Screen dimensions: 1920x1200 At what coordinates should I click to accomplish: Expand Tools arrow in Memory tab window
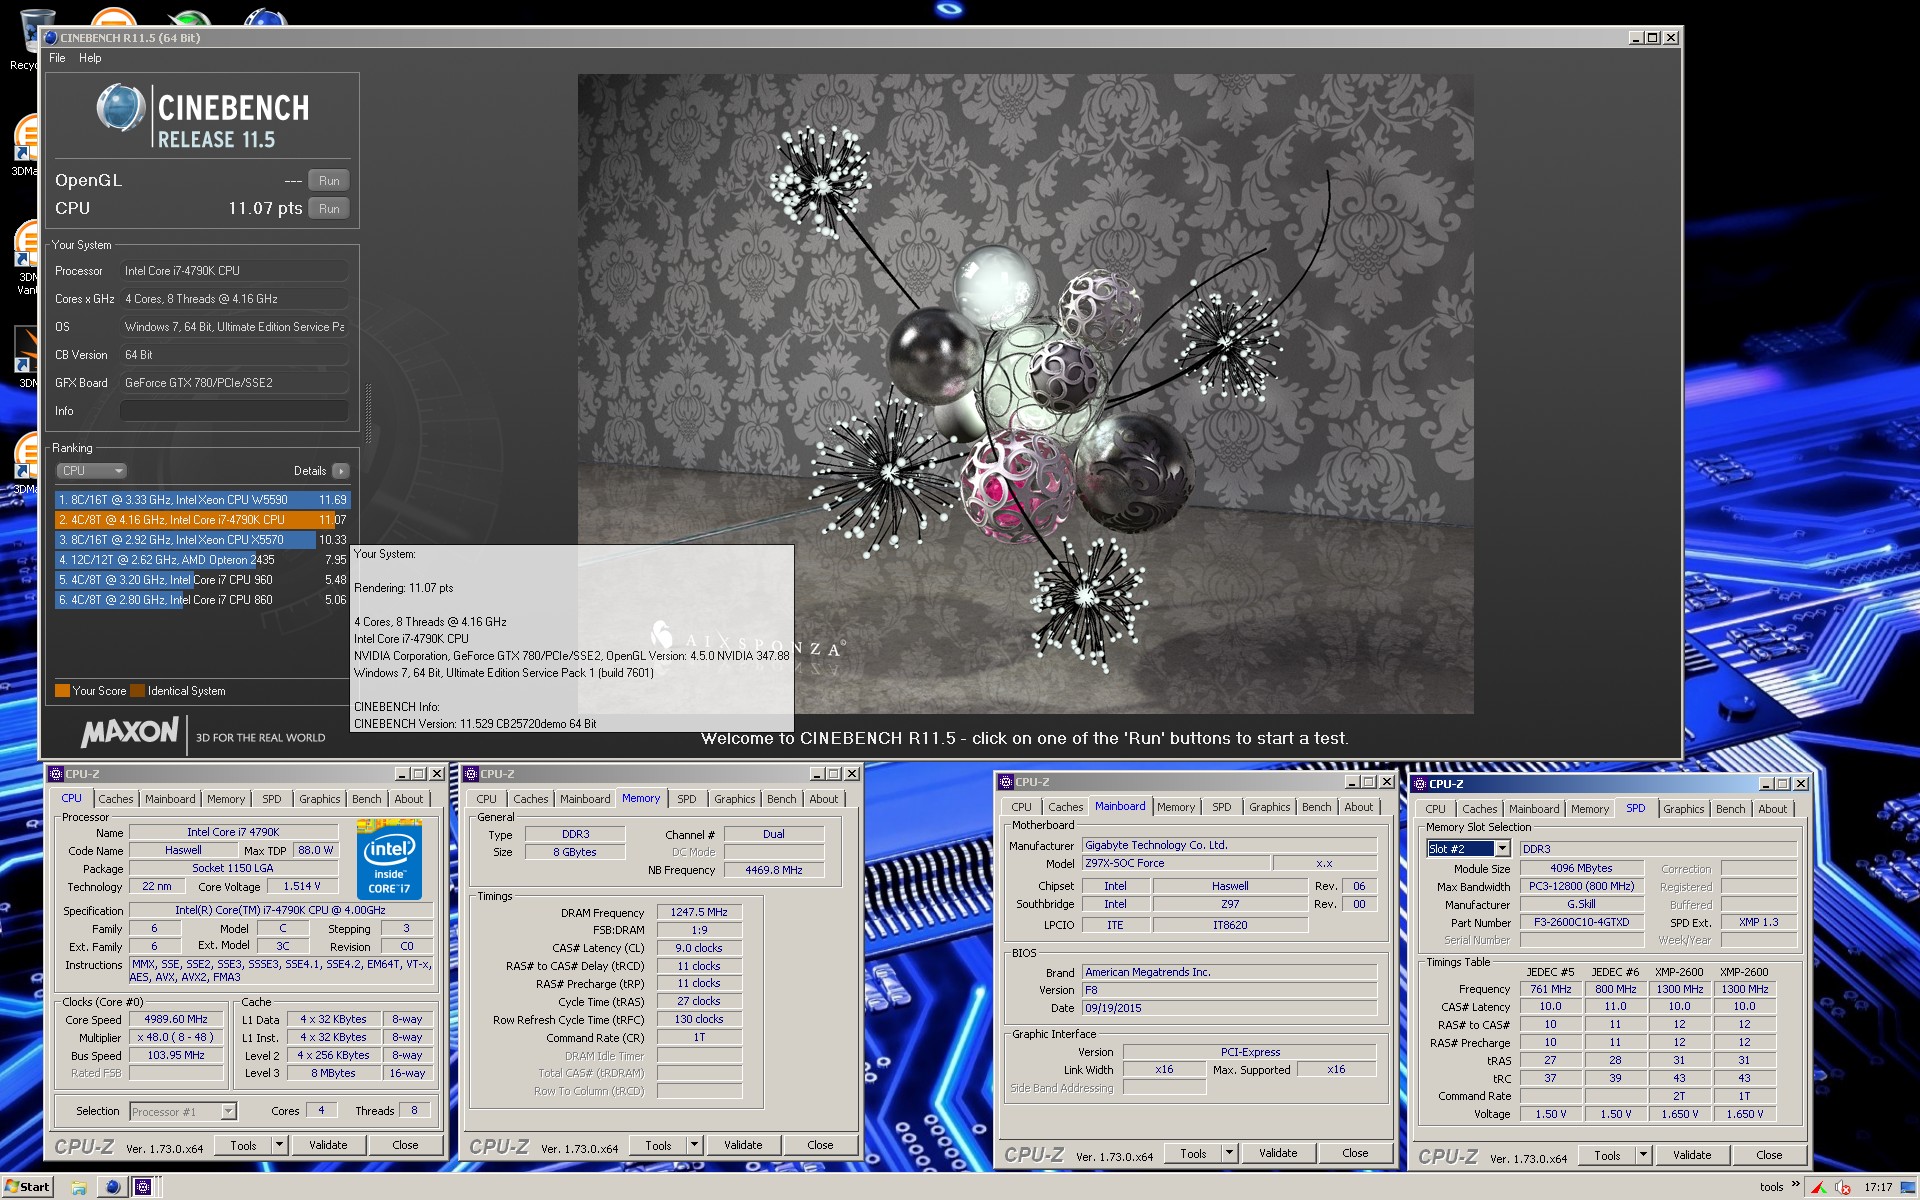pos(695,1145)
